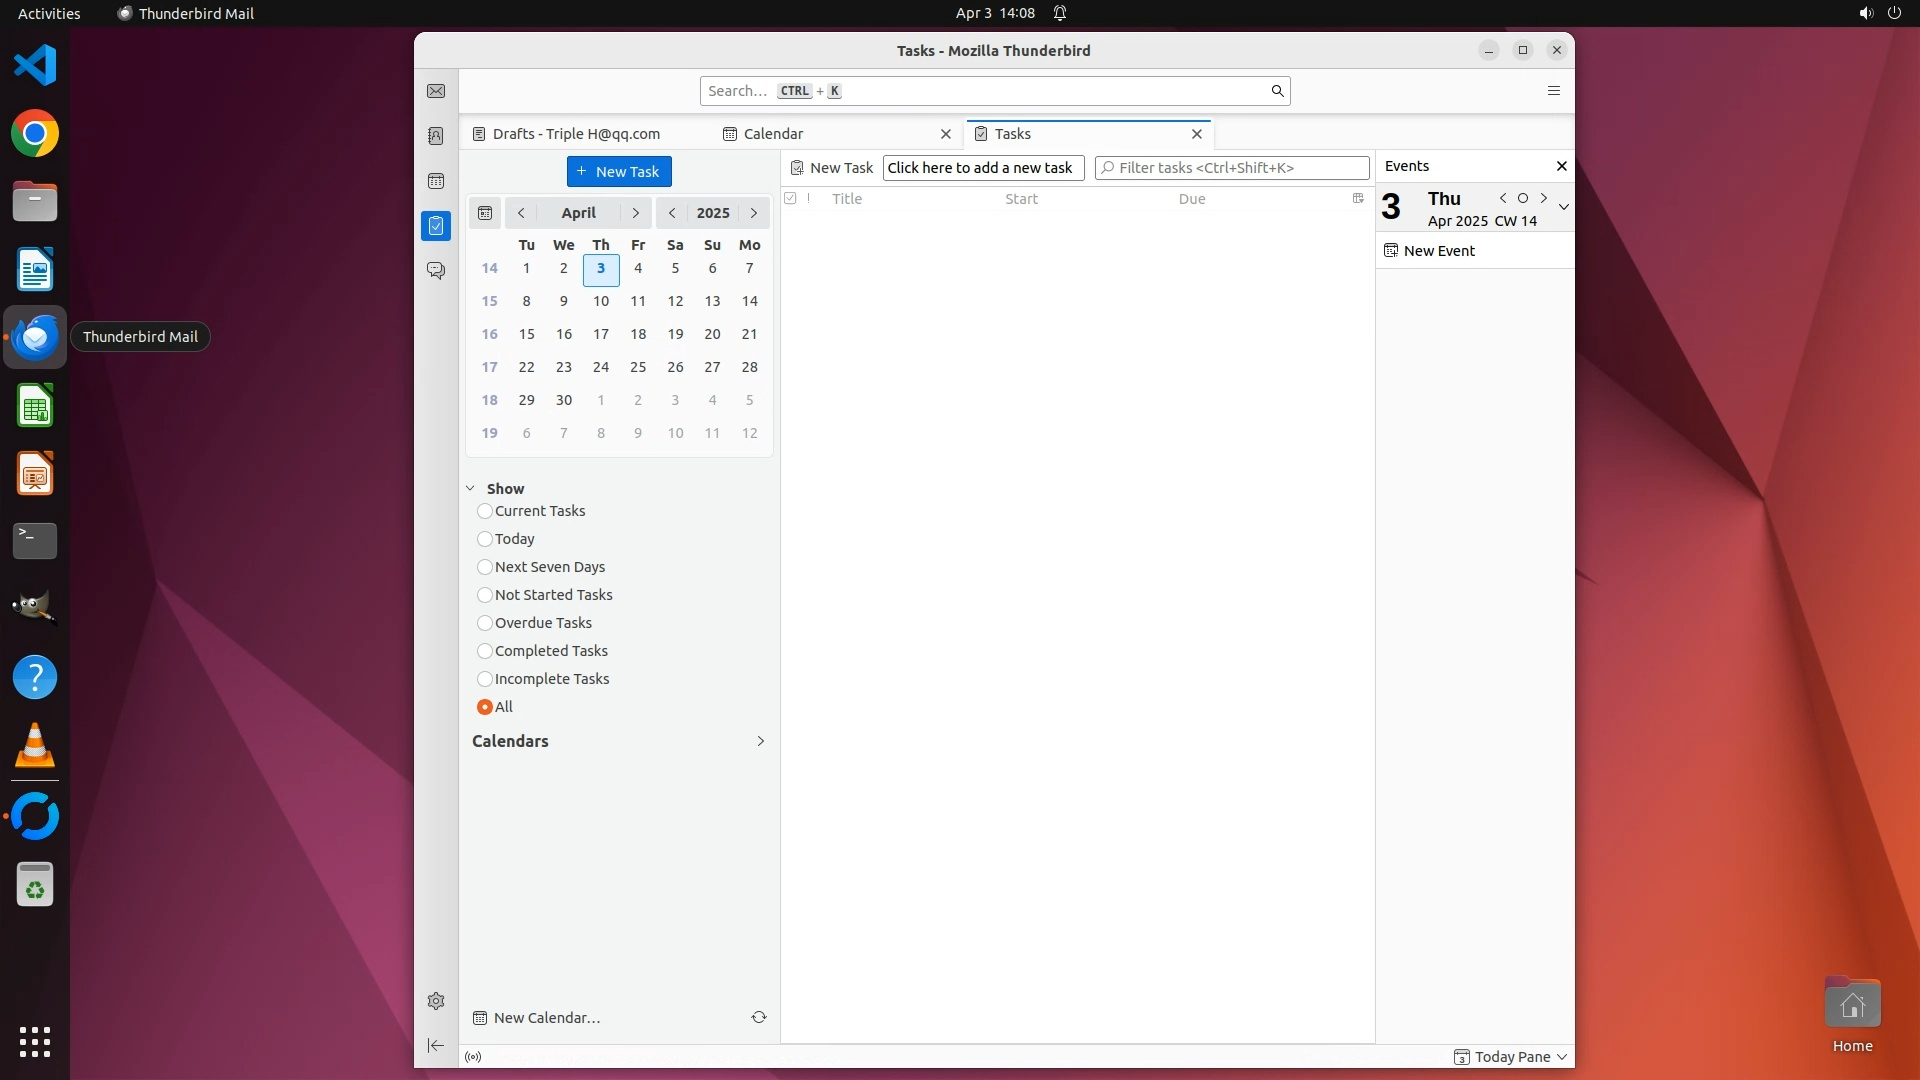This screenshot has height=1080, width=1920.
Task: Open Settings gear in sidebar
Action: 436,1001
